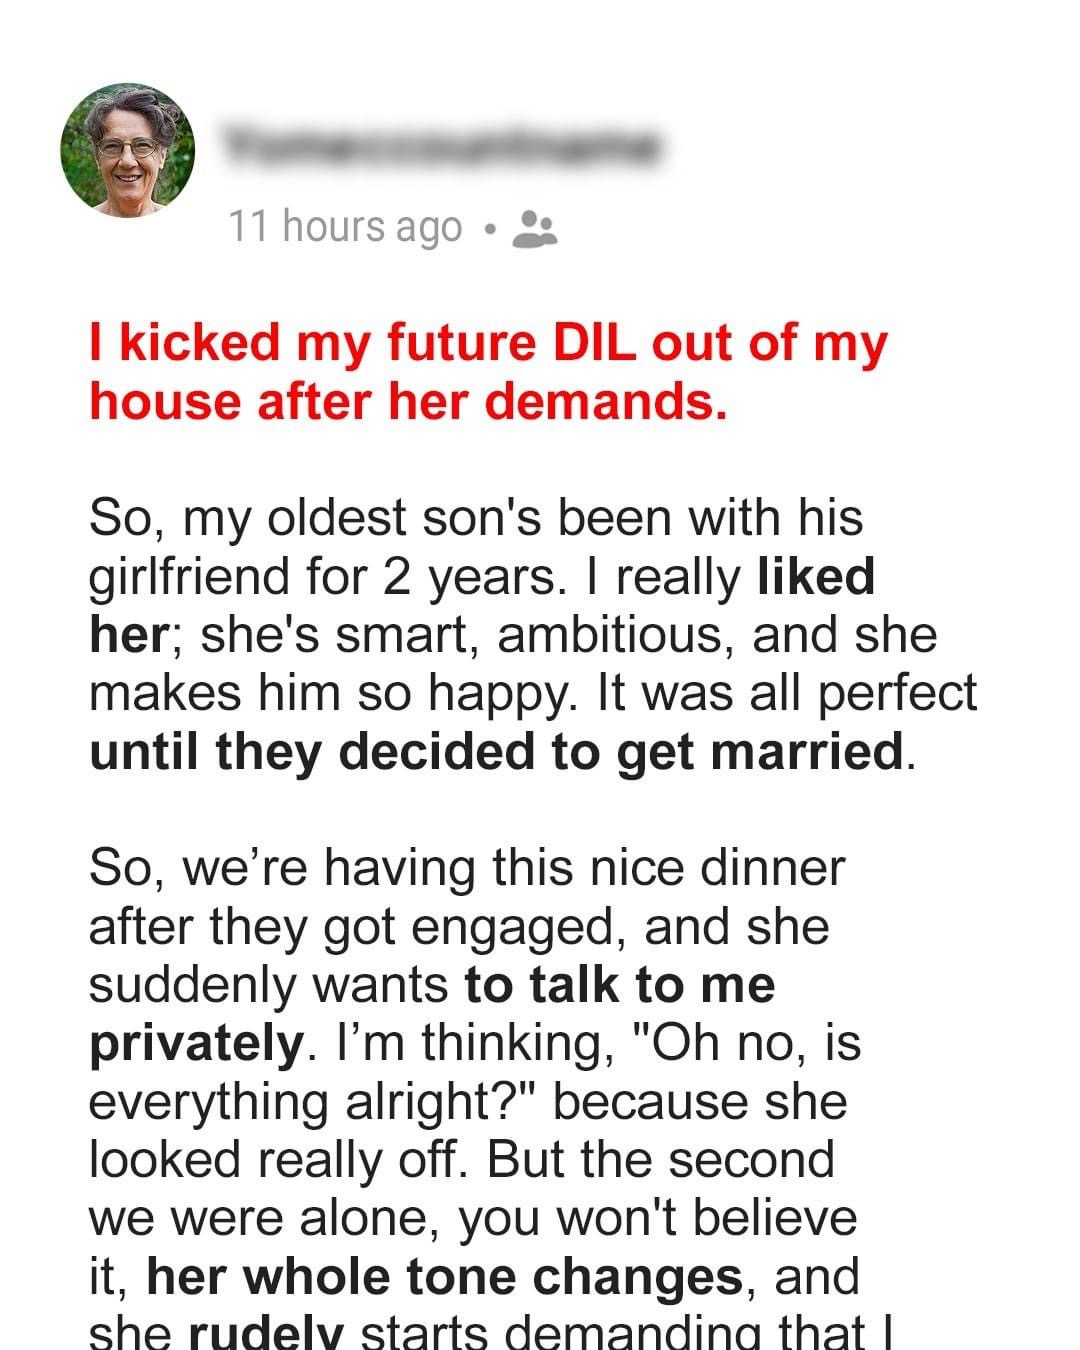This screenshot has height=1350, width=1080.
Task: Click bold text 'her whole tone changes'
Action: [445, 1276]
